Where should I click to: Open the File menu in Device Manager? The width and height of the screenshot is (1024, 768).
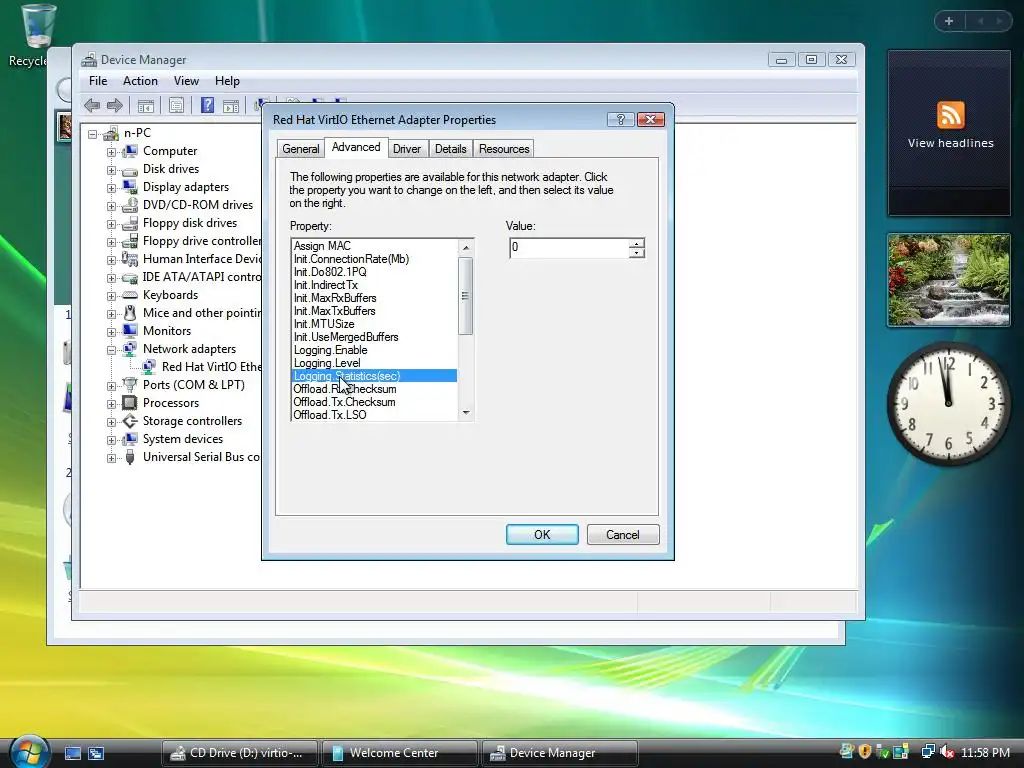tap(98, 81)
